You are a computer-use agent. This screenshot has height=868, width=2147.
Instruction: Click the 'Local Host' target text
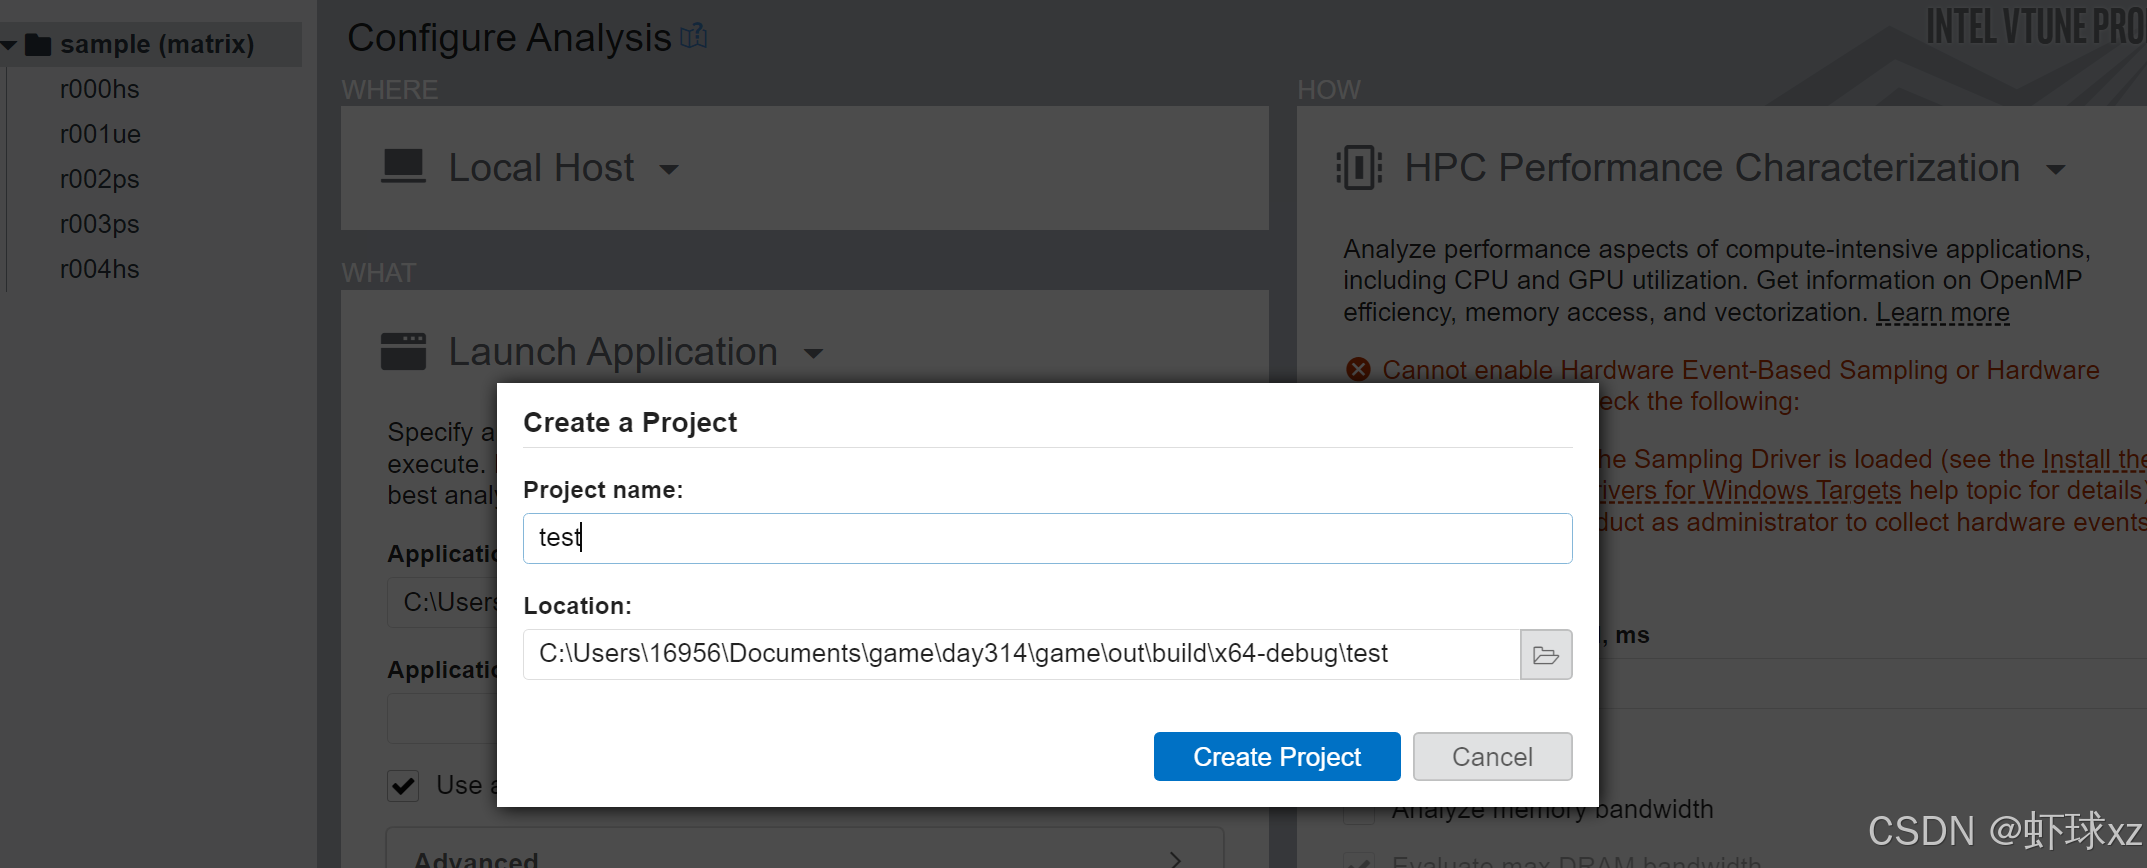click(541, 168)
